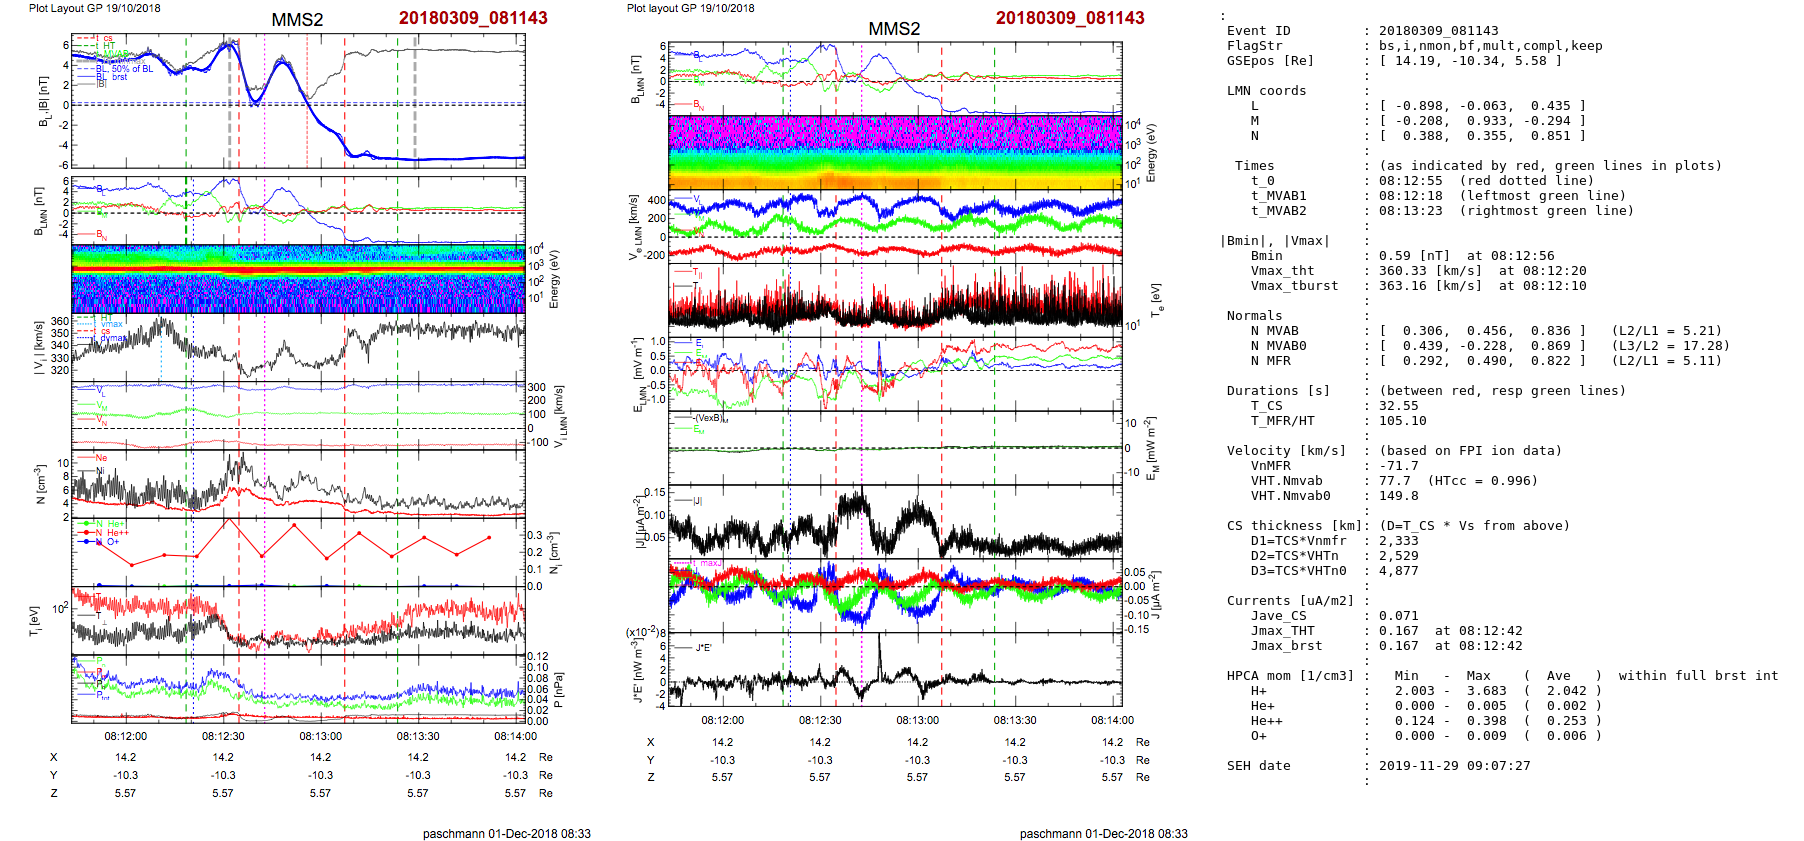Screen dimensions: 1804x841
Task: Click the 't_MVAB1' time label
Action: coord(1278,196)
